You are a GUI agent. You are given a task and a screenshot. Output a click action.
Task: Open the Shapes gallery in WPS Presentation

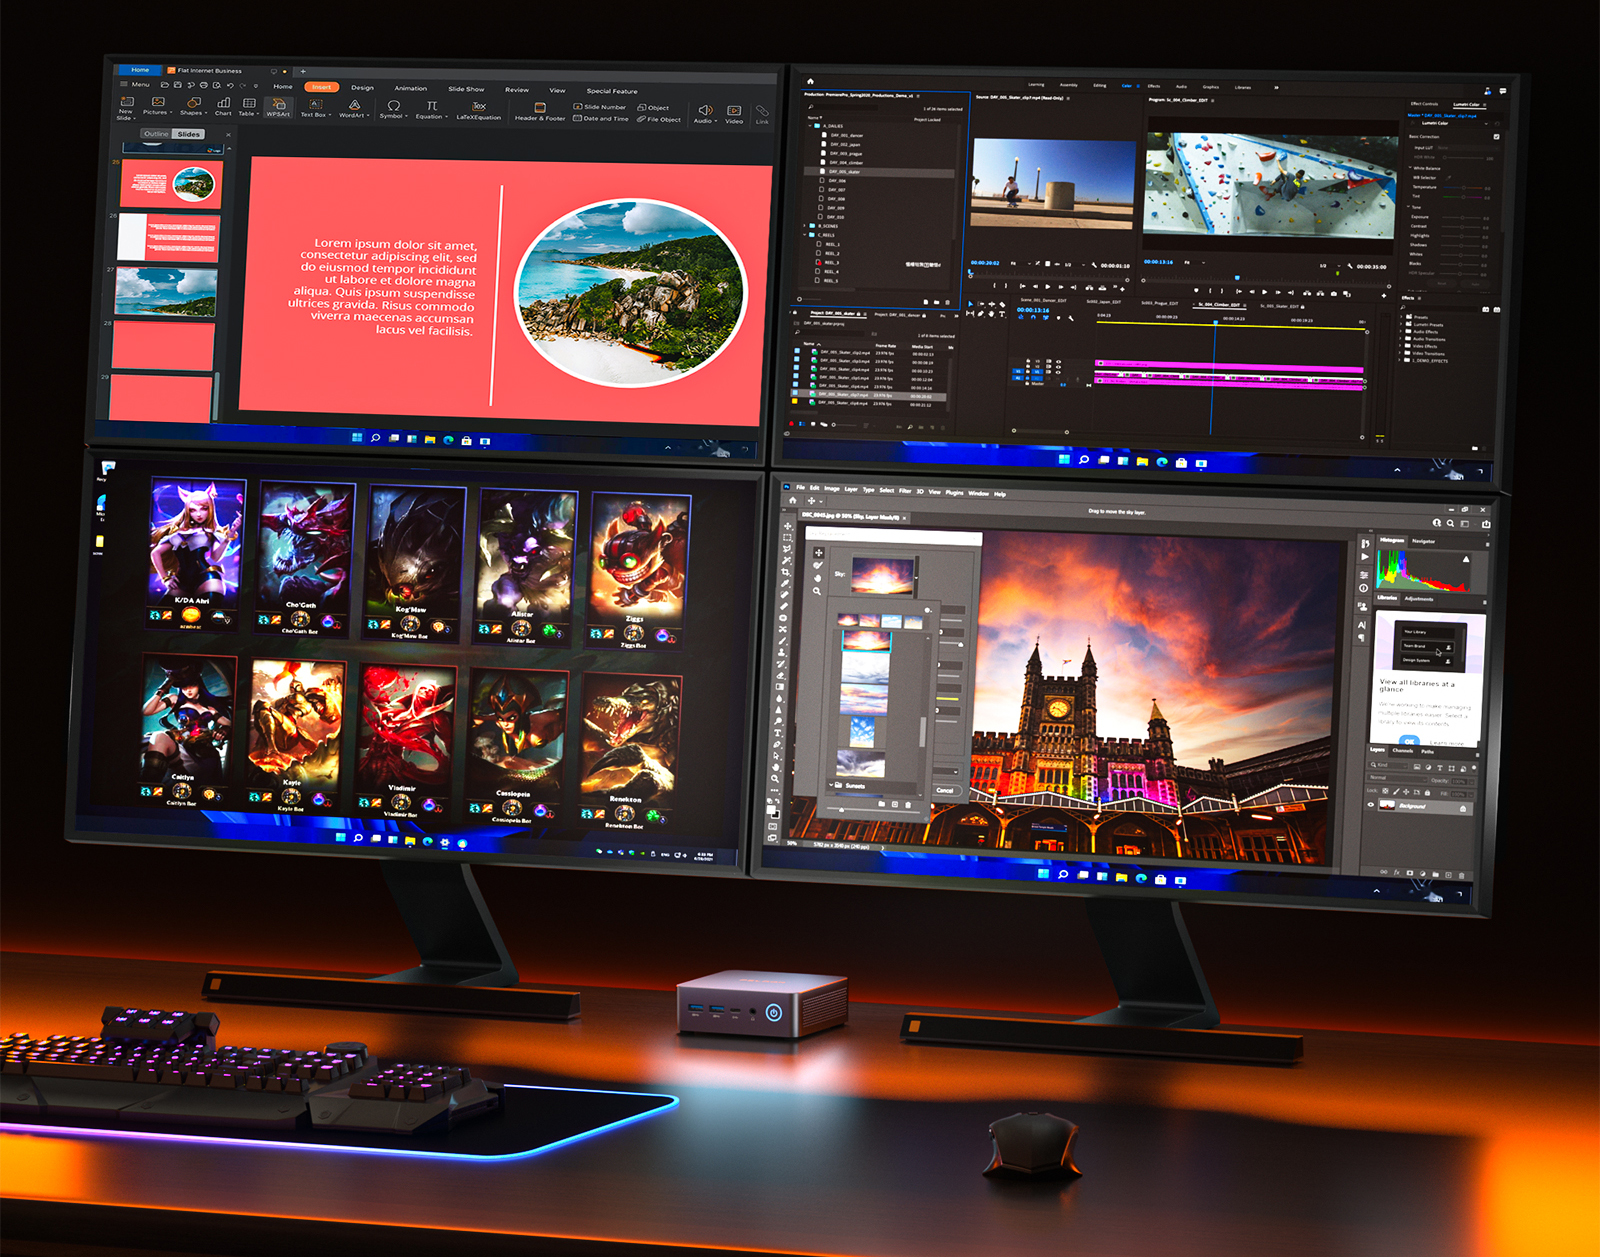pyautogui.click(x=192, y=105)
